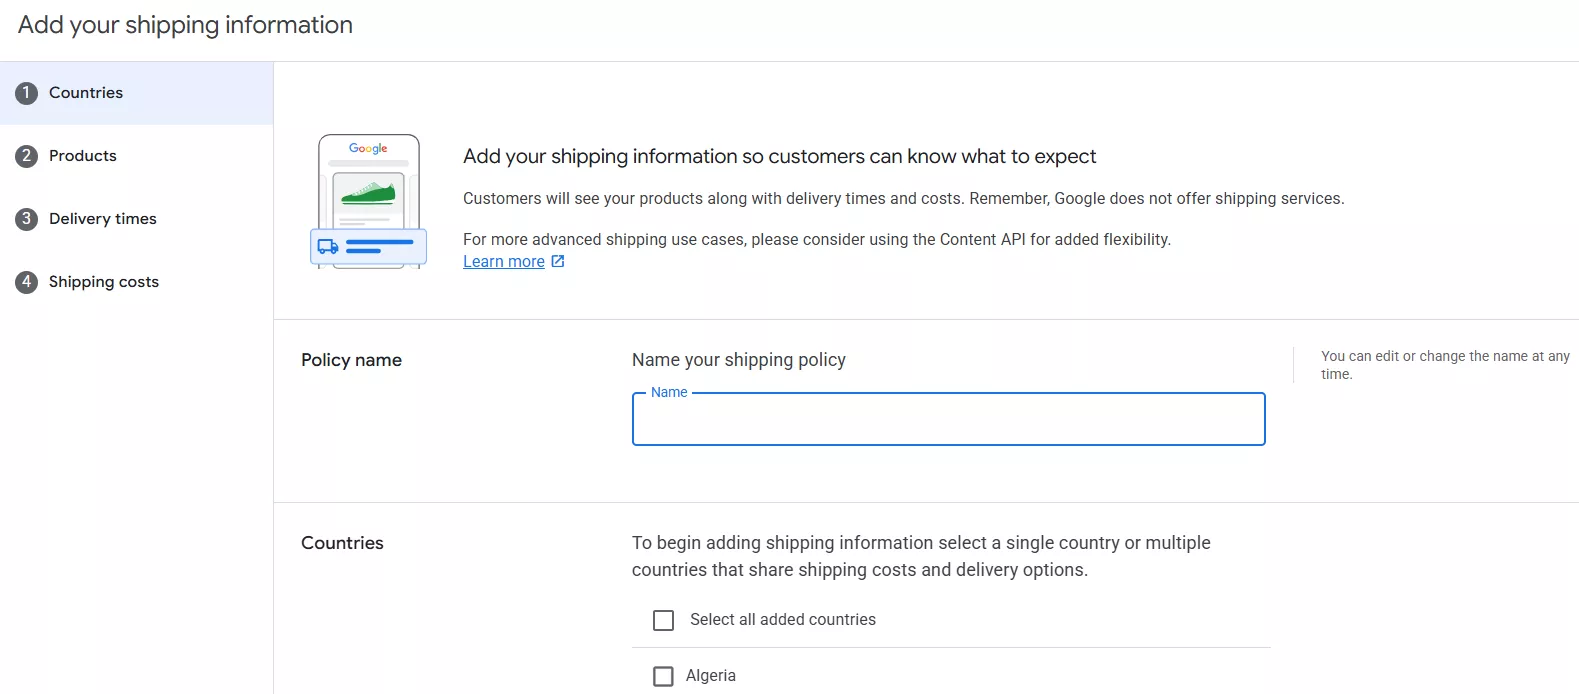
Task: Click the delivery truck icon in the illustration
Action: [x=328, y=246]
